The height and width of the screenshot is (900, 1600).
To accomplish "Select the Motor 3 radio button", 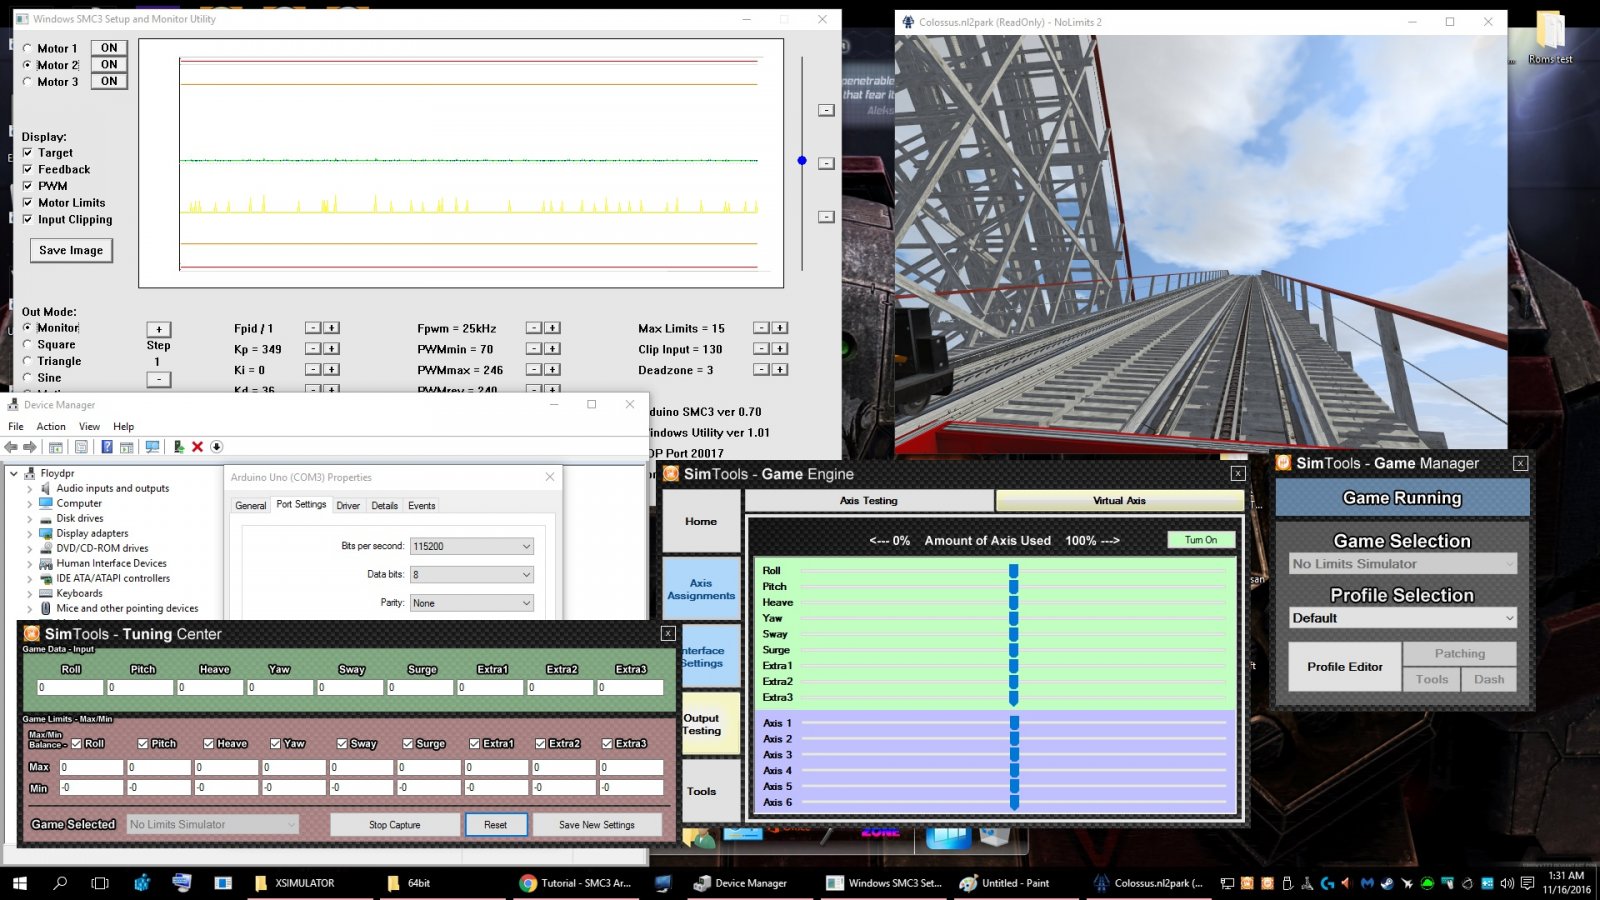I will coord(27,82).
